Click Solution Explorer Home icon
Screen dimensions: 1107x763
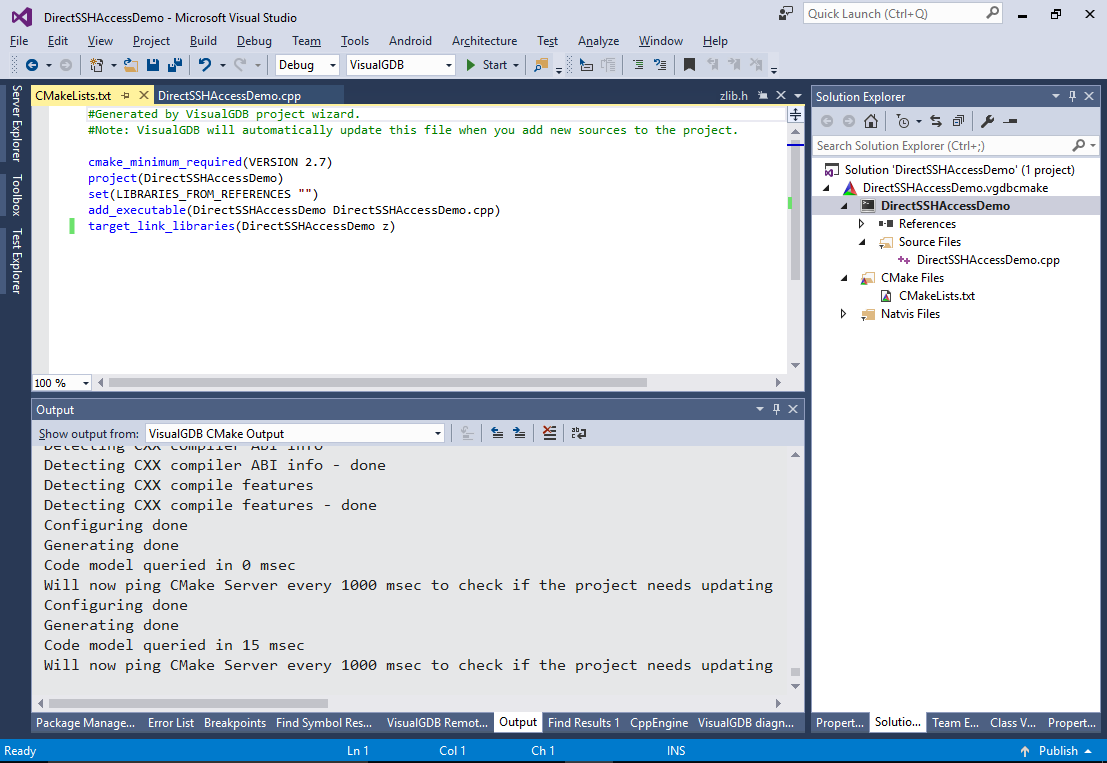[x=871, y=121]
